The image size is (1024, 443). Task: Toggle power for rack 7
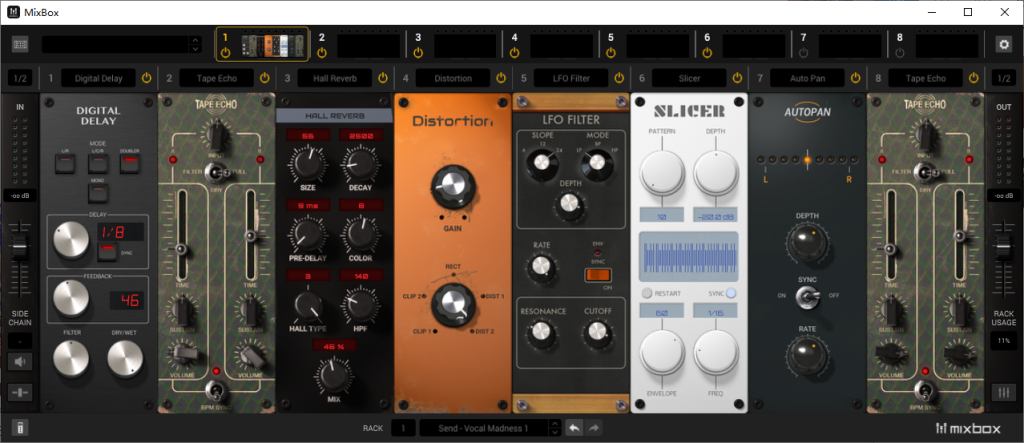803,52
